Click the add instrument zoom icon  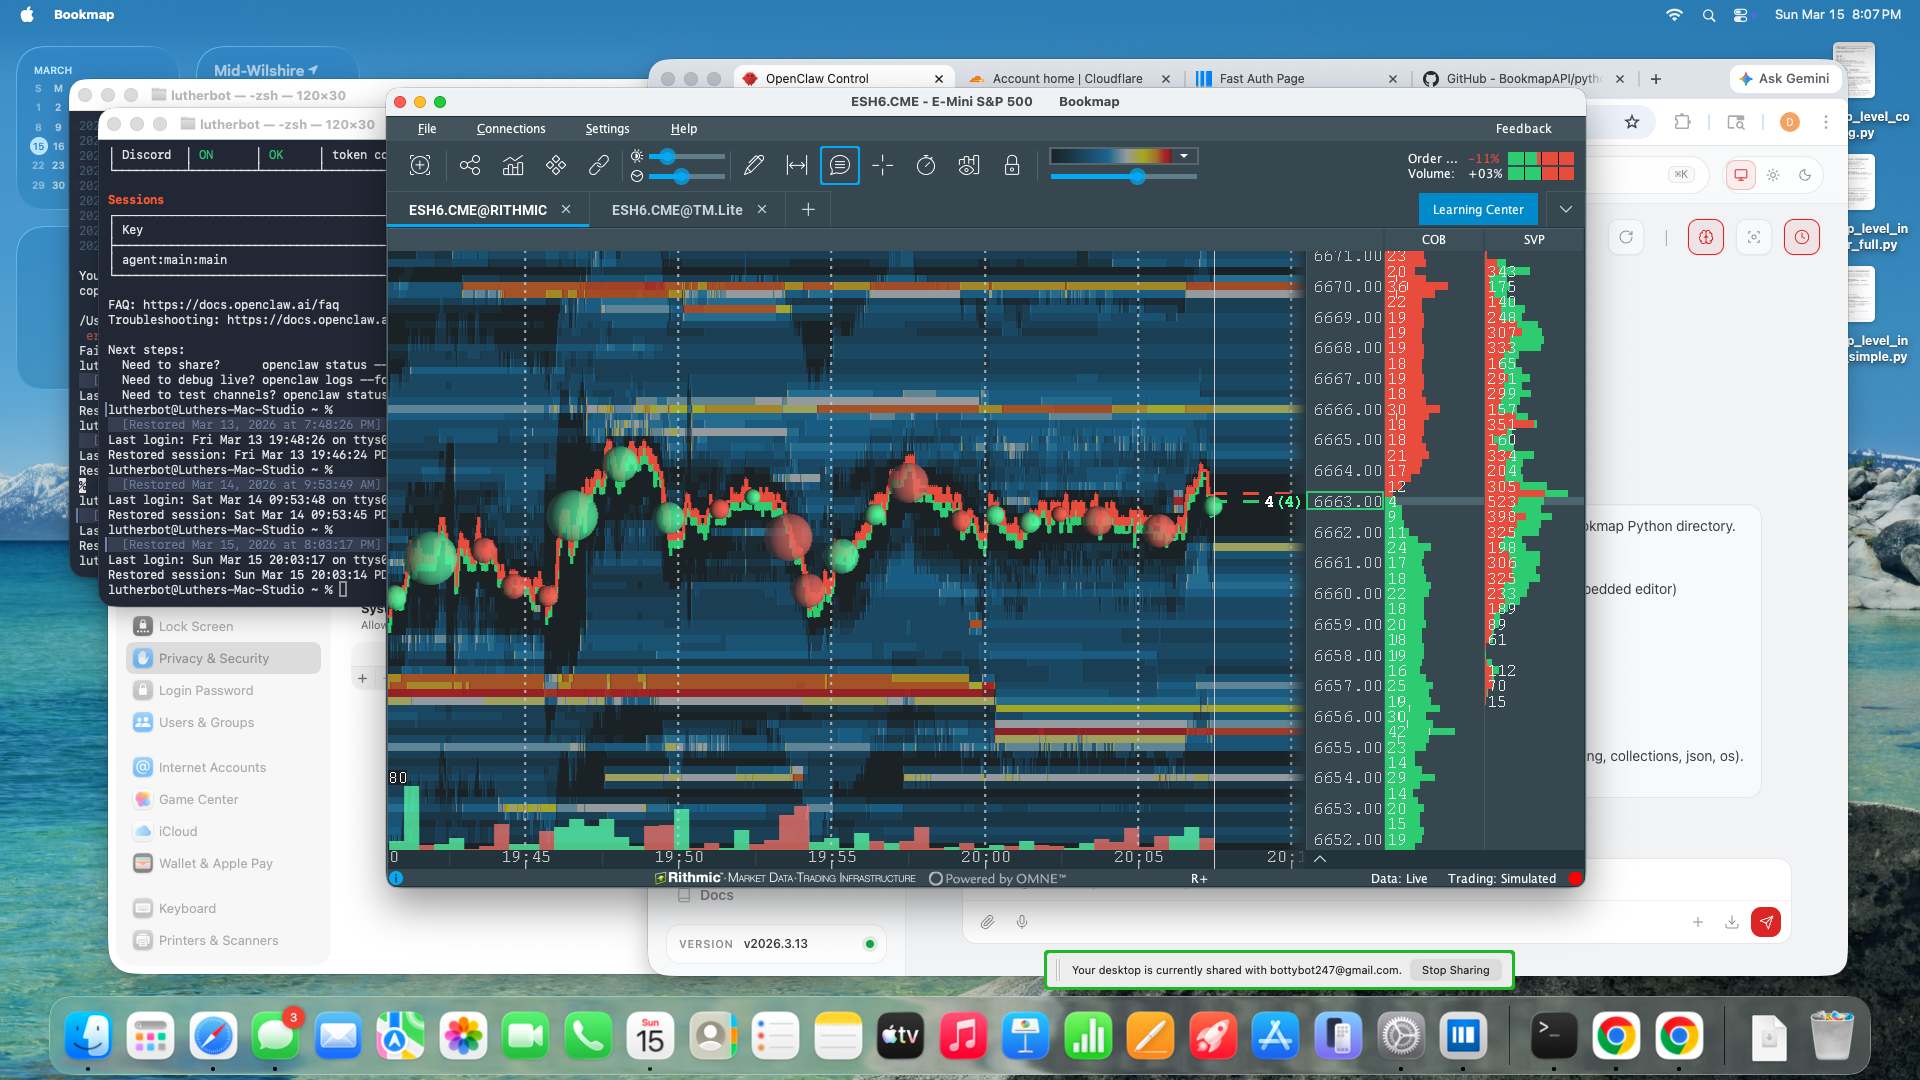point(420,165)
